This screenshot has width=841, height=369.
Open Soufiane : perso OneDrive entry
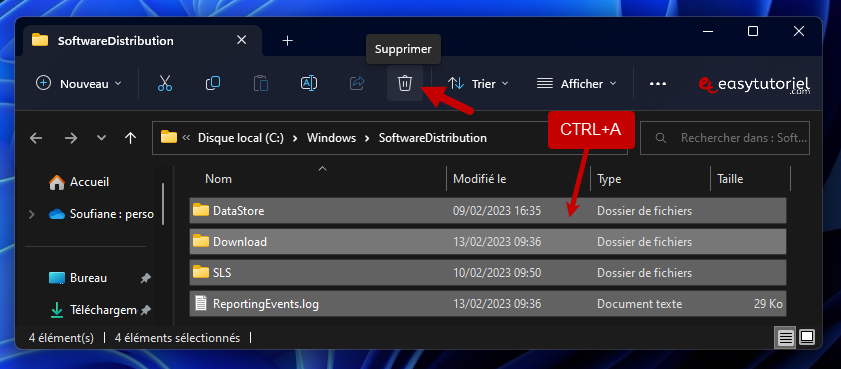pos(101,214)
